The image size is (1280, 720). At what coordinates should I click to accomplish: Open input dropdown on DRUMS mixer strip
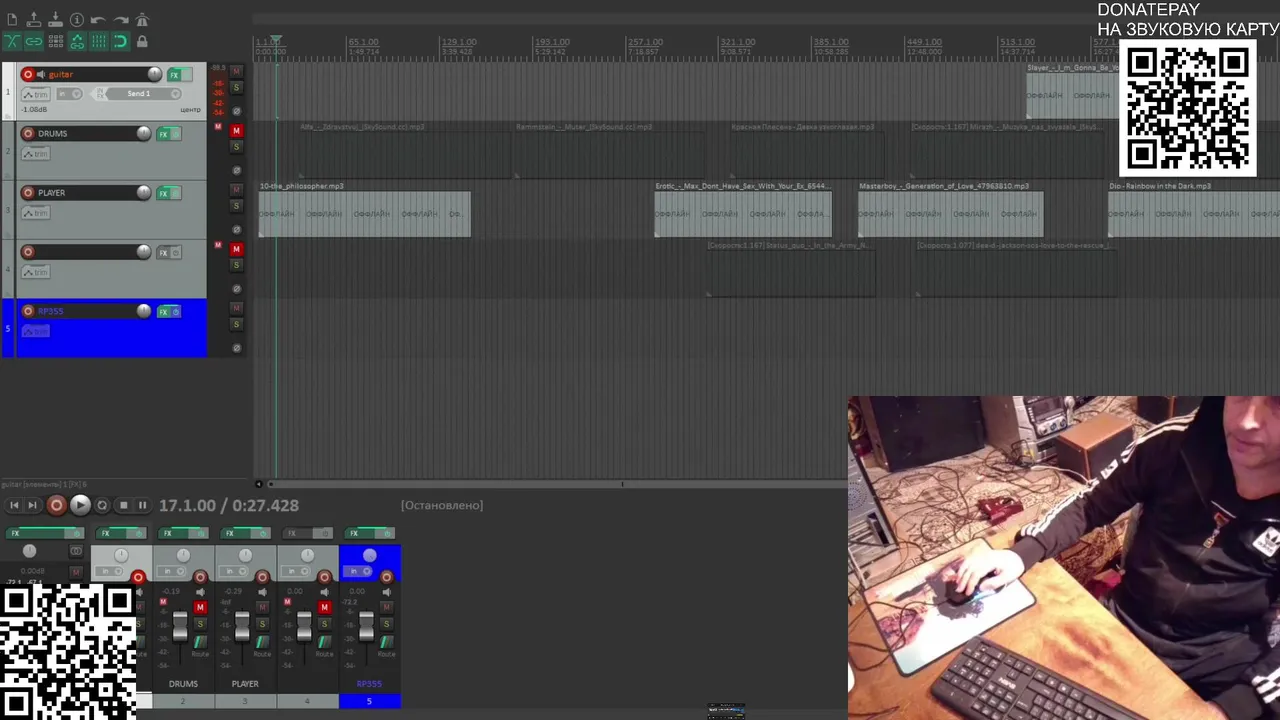click(x=174, y=571)
